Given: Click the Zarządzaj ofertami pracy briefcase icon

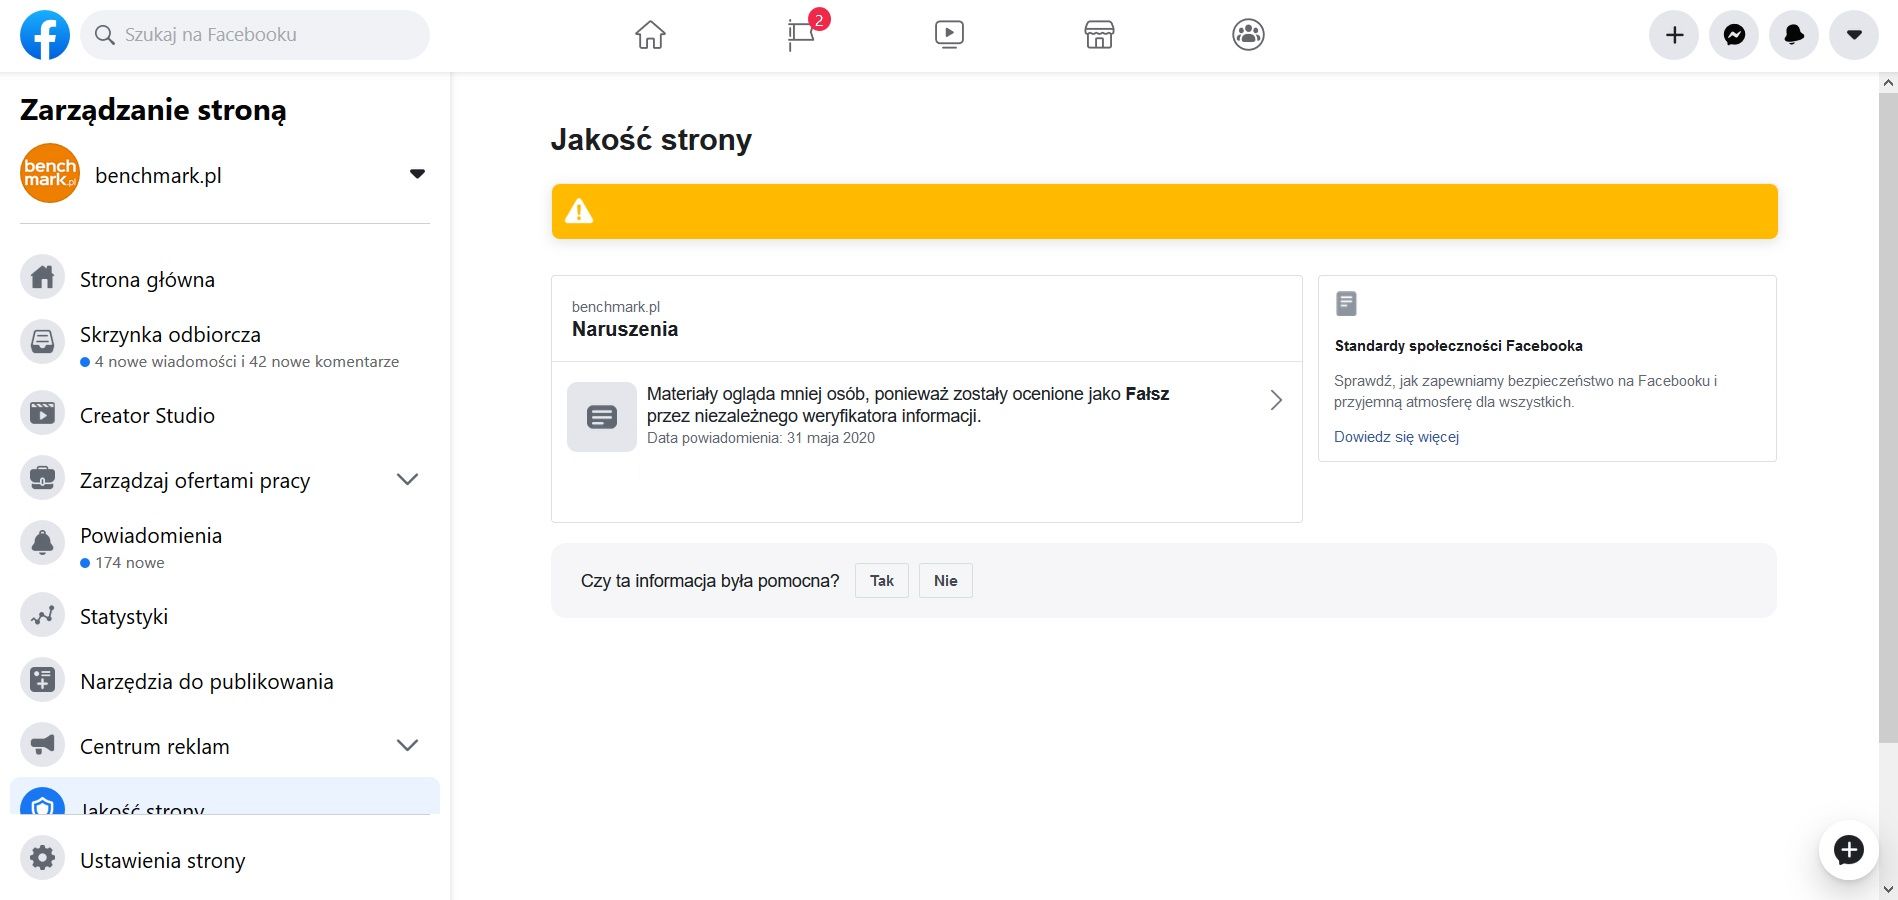Looking at the screenshot, I should 42,478.
